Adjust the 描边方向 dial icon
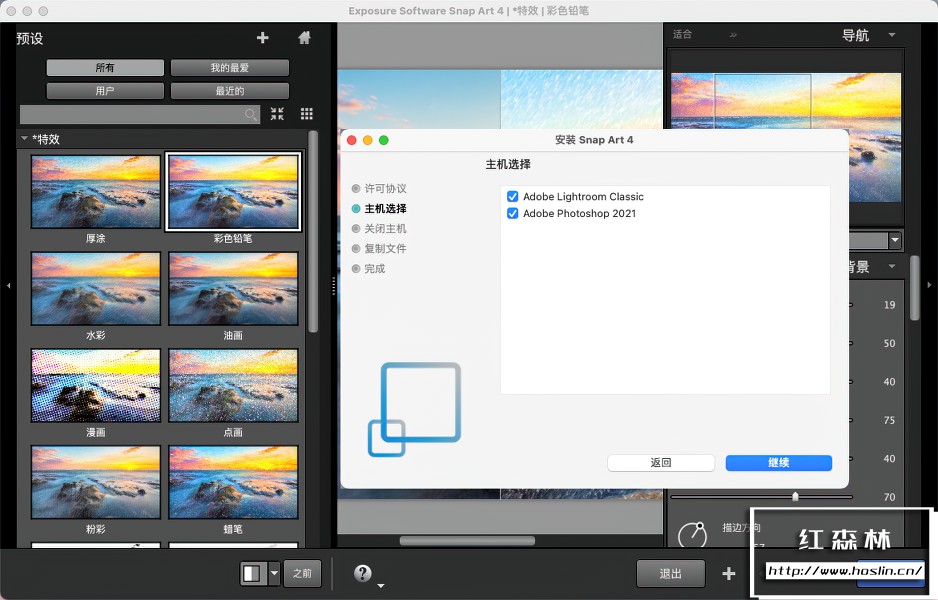This screenshot has width=938, height=600. coord(693,536)
